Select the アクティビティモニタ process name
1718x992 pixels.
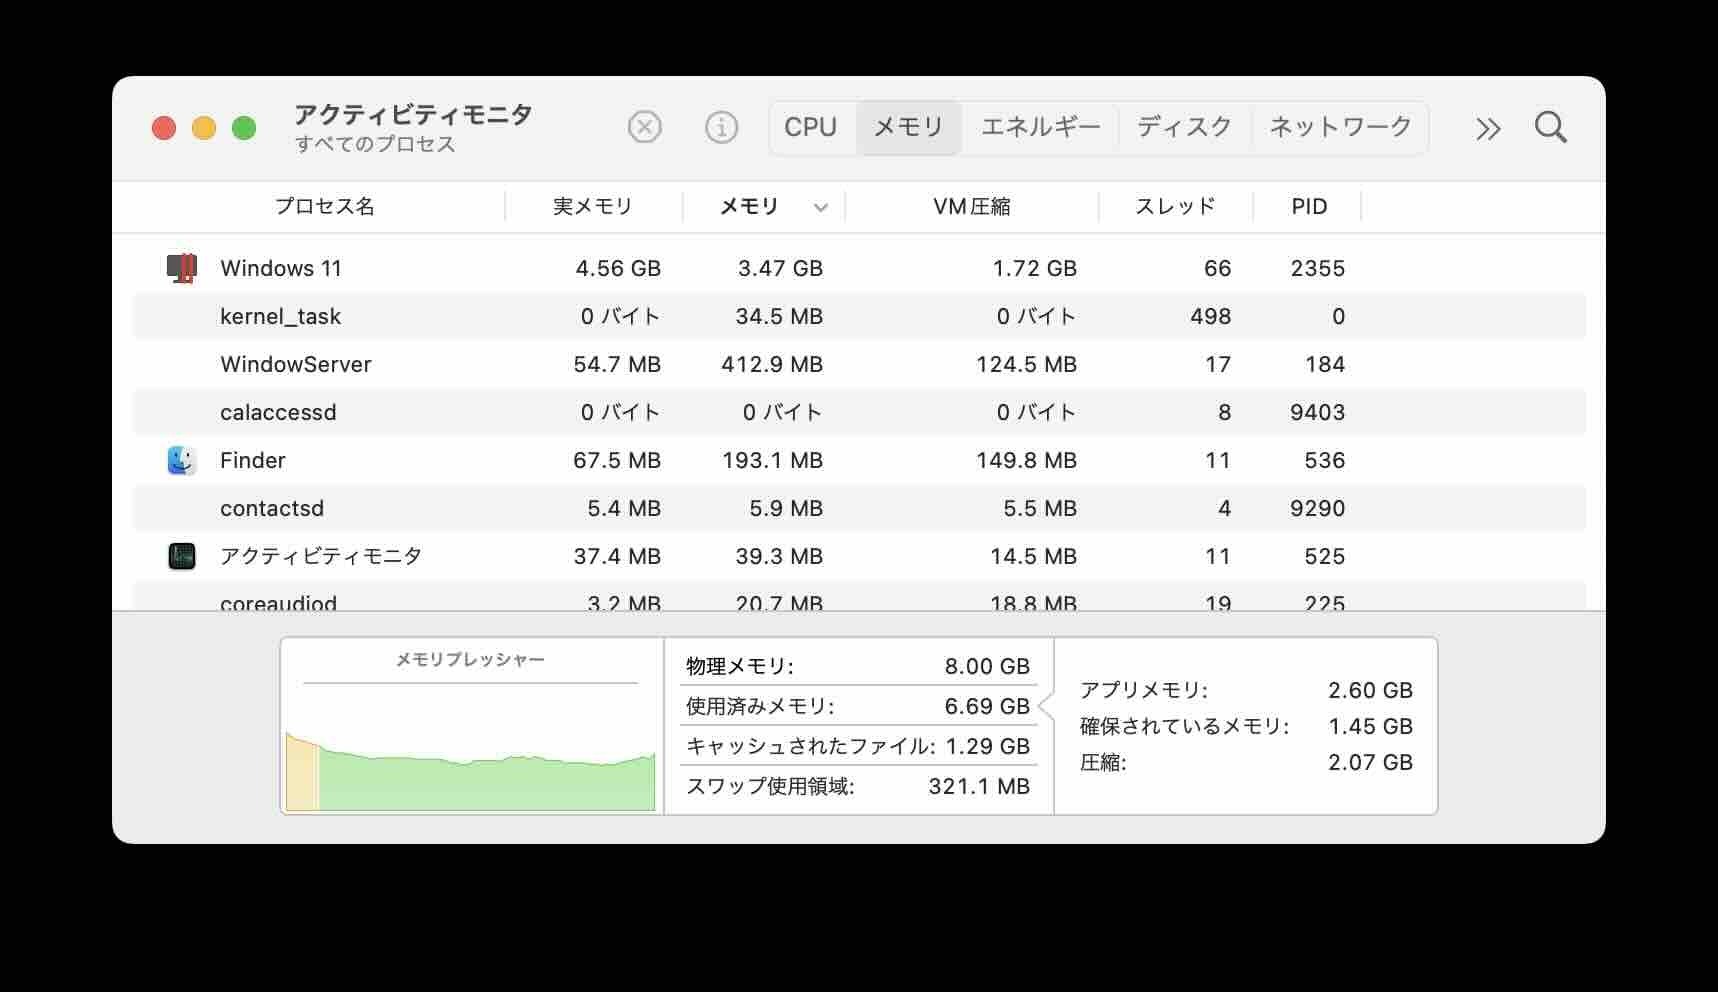[x=321, y=556]
